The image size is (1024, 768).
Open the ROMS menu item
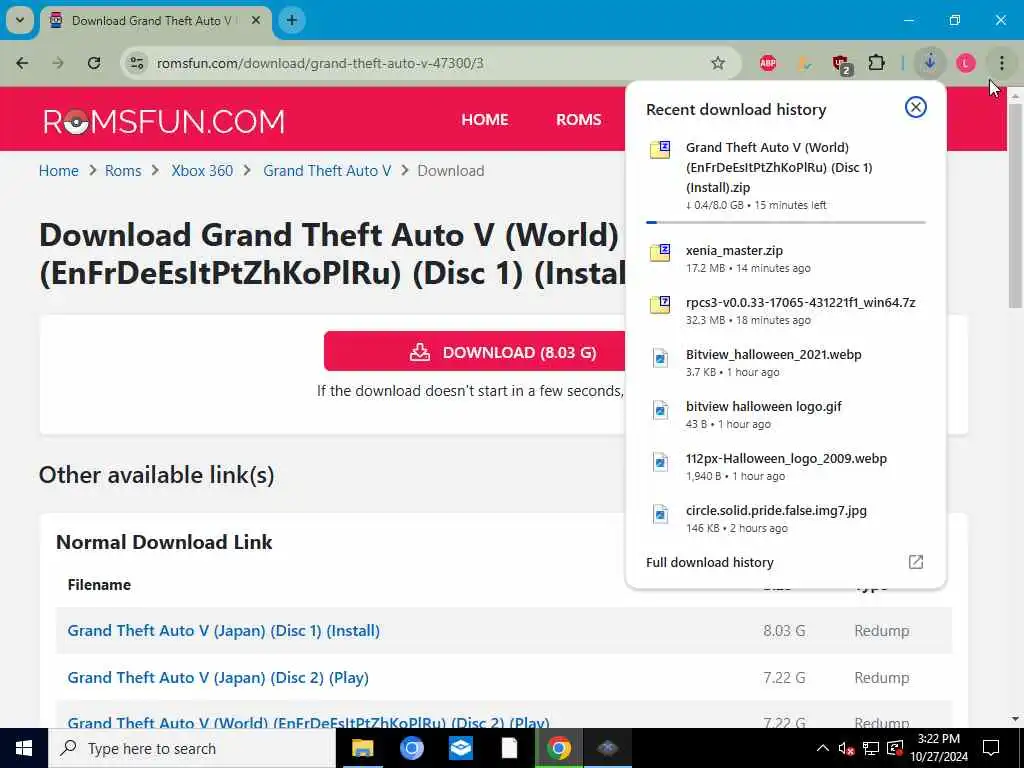click(x=579, y=120)
